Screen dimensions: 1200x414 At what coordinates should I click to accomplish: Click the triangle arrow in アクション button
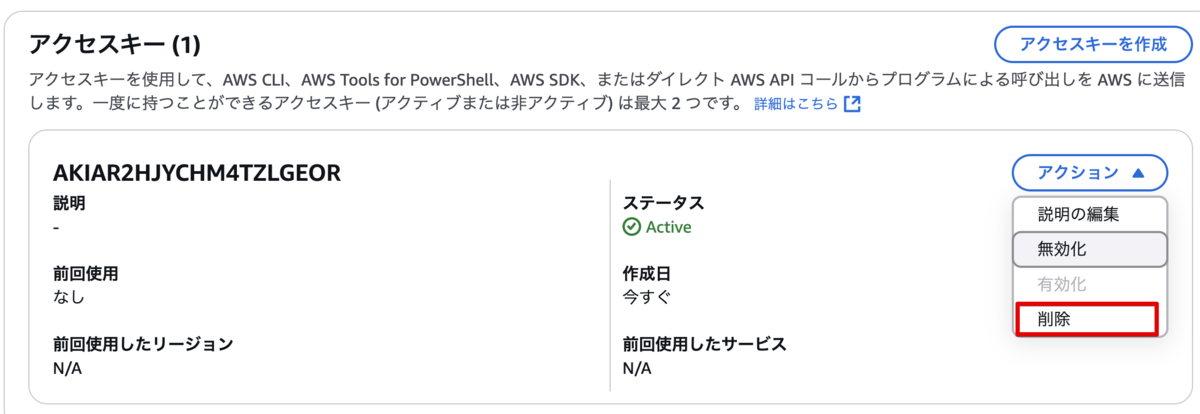coord(1138,172)
